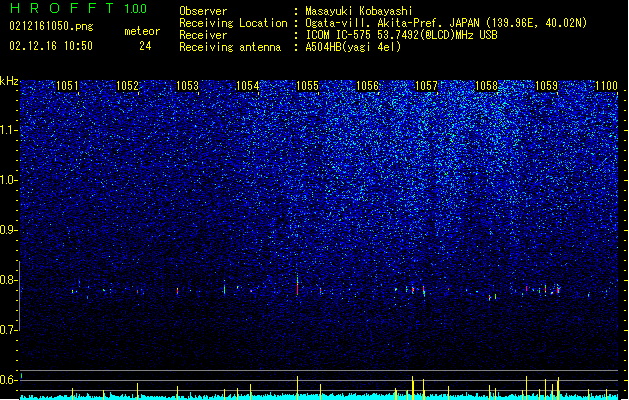This screenshot has width=629, height=400.
Task: Click the kHz axis unit label
Action: [9, 81]
